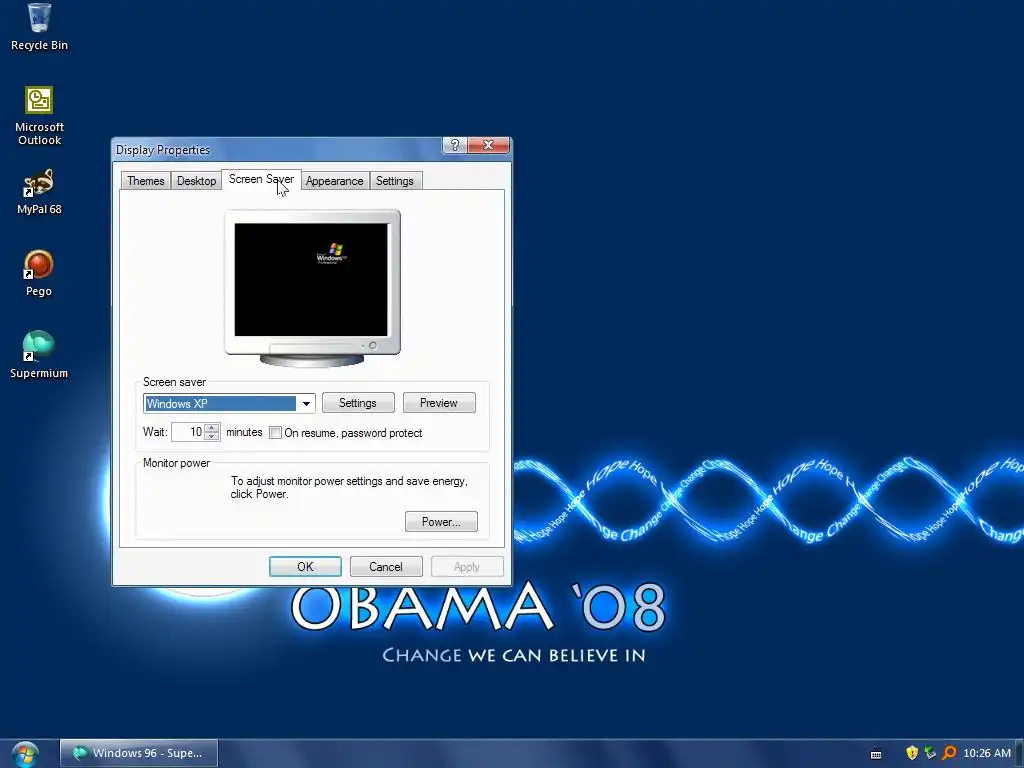Click the yellow security shield tray icon
Image resolution: width=1024 pixels, height=768 pixels.
coord(912,753)
